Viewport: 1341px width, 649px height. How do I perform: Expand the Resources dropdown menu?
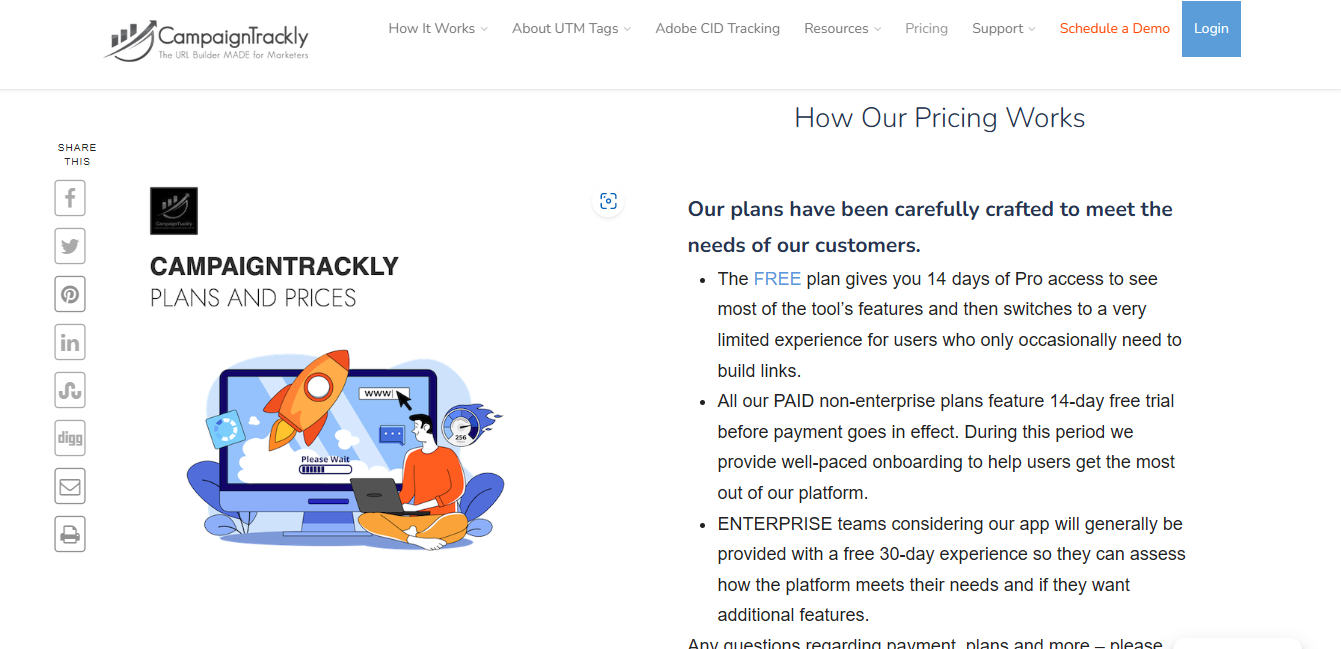click(x=842, y=28)
